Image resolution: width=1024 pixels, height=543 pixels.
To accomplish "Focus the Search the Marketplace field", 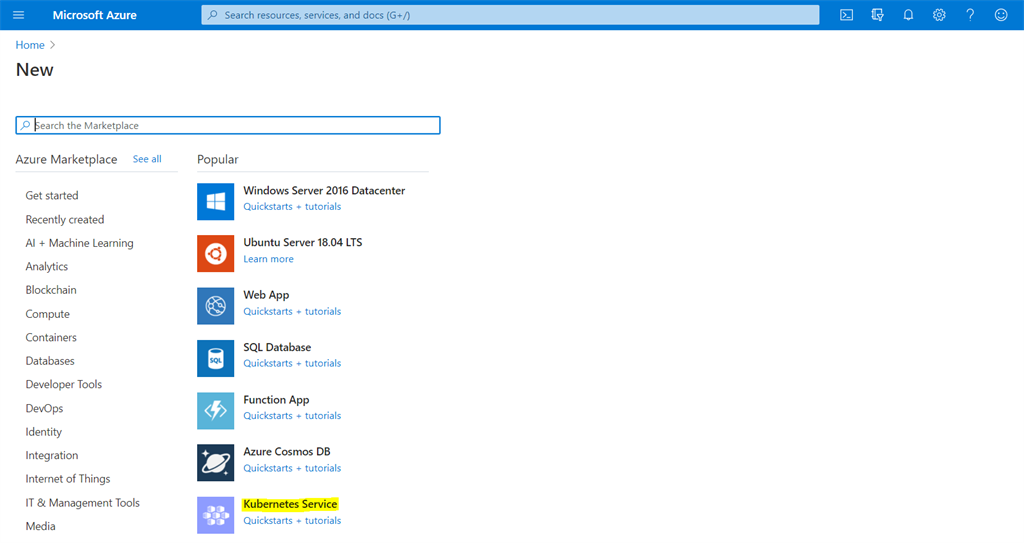I will 228,125.
